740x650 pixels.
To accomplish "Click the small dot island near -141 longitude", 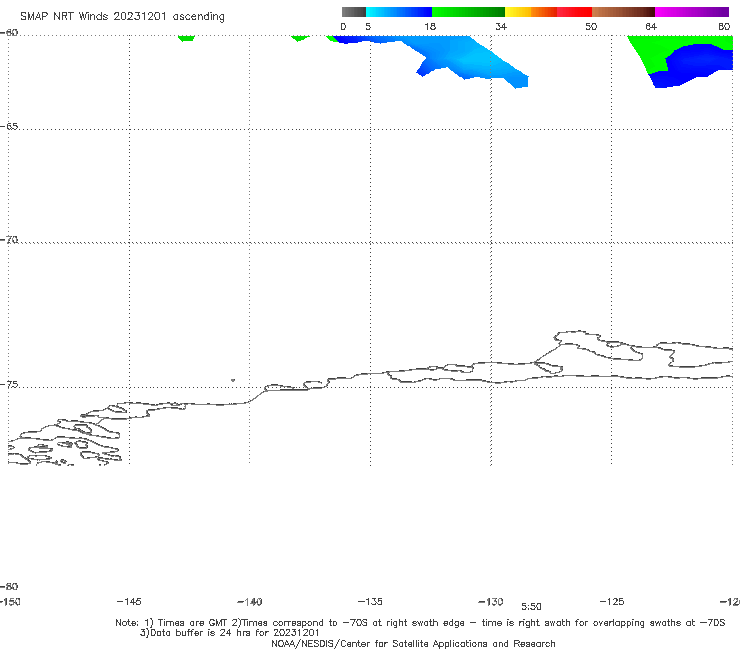I will 233,380.
